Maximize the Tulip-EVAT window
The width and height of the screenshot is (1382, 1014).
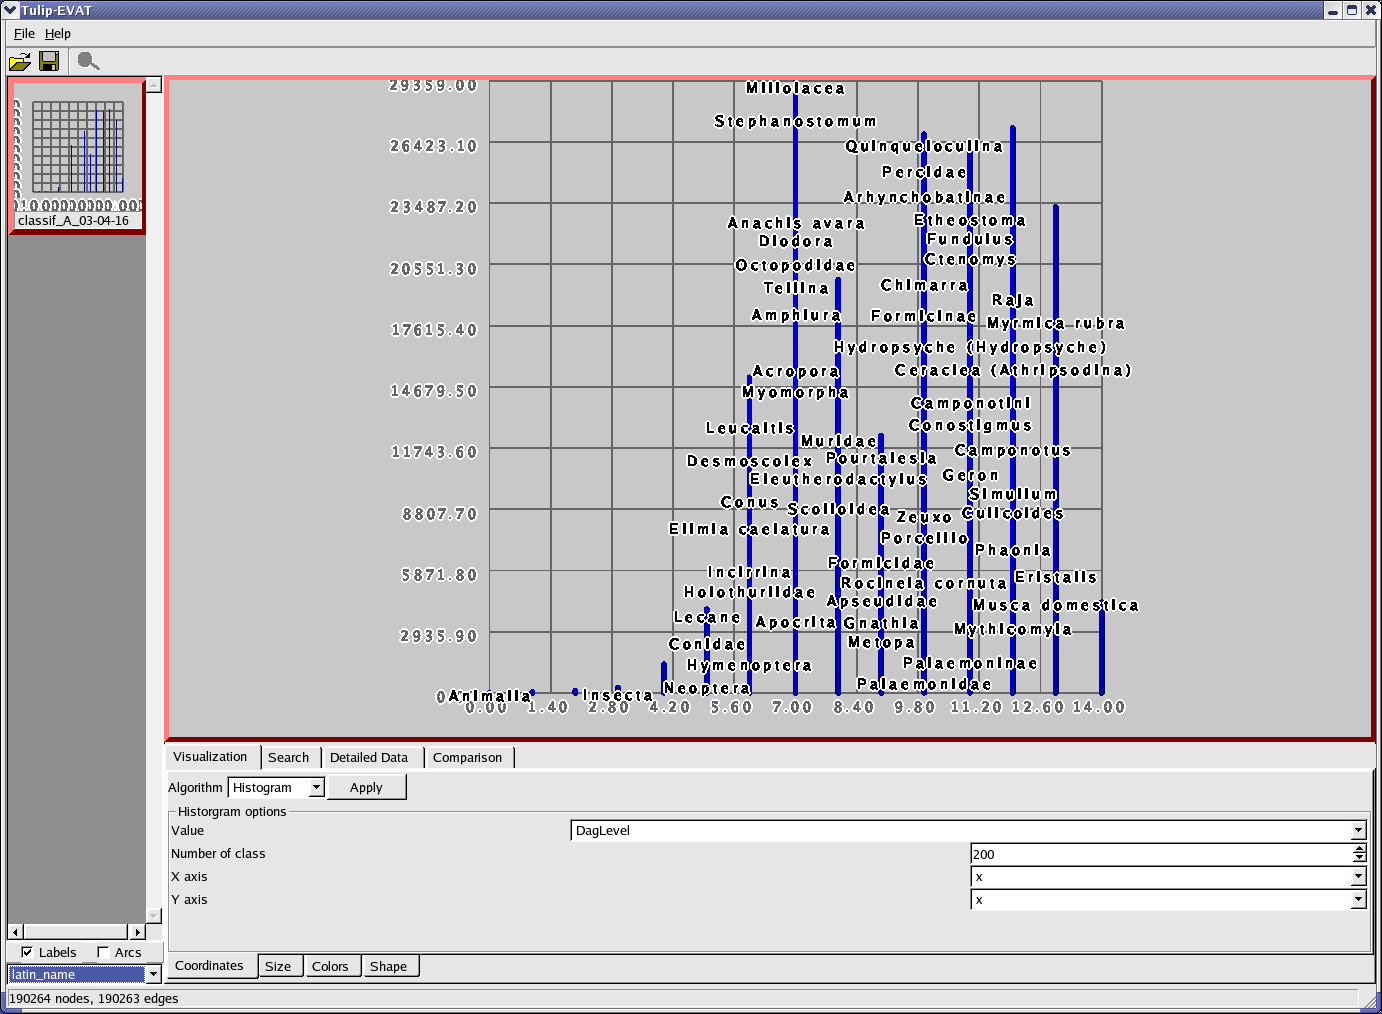[1352, 10]
